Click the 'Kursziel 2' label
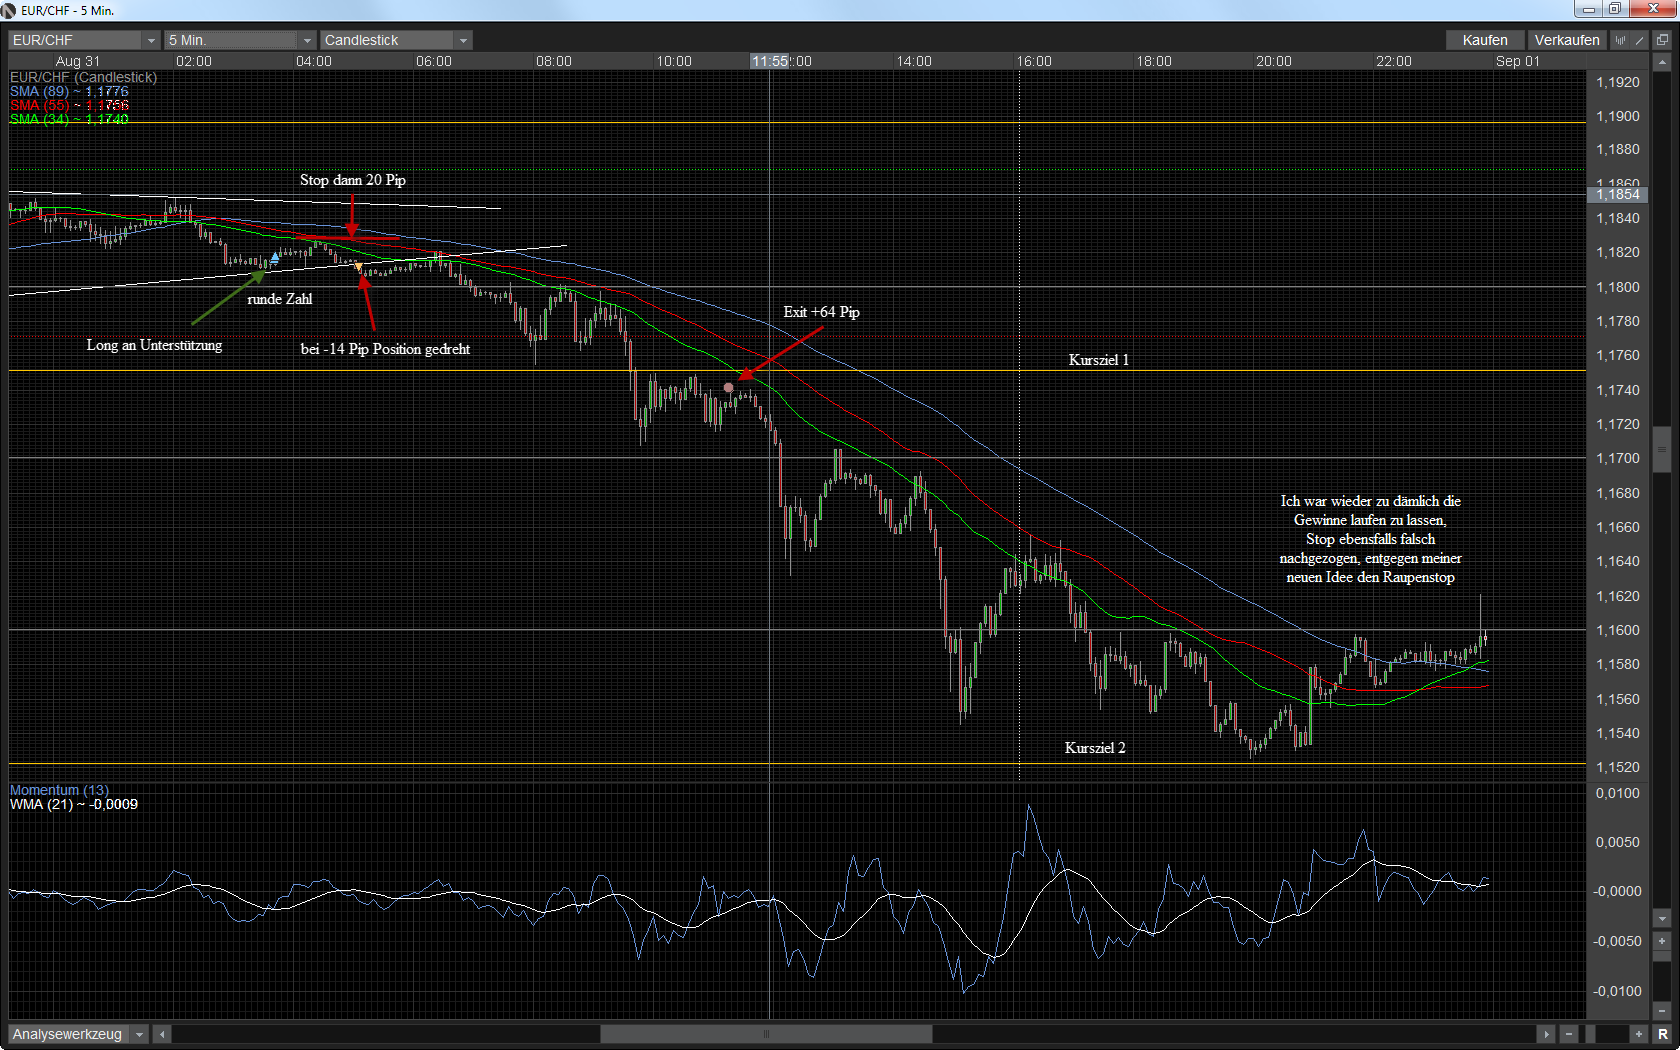The height and width of the screenshot is (1050, 1680). (x=1095, y=748)
